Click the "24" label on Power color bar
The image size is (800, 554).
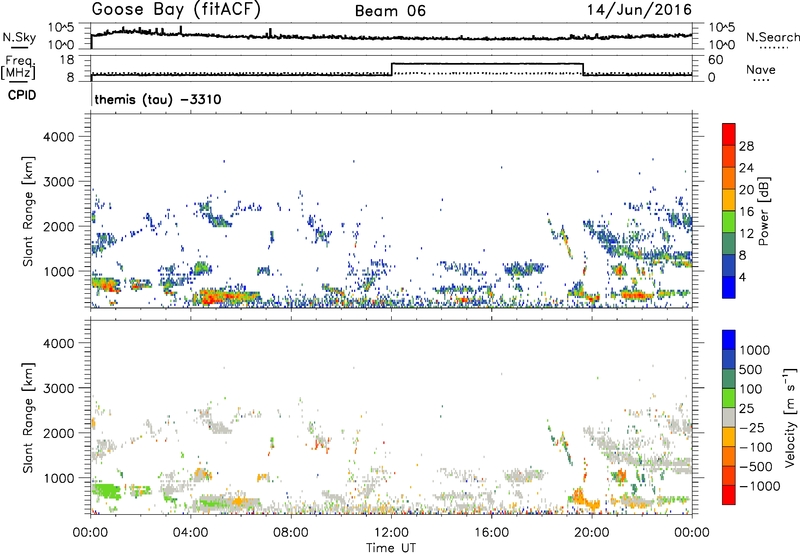click(x=746, y=168)
